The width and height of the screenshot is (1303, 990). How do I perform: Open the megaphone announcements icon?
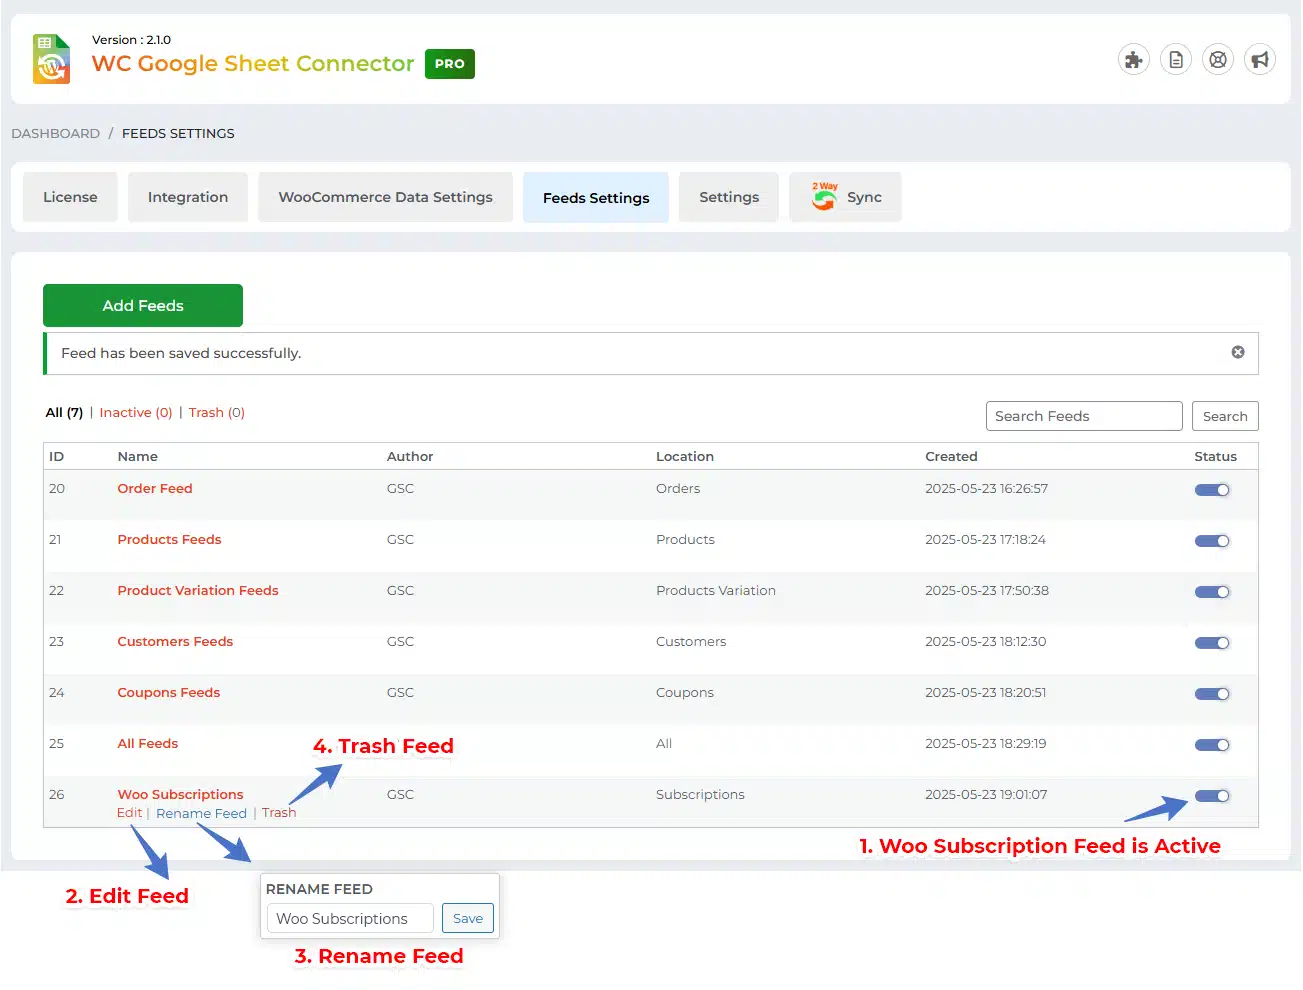(1260, 60)
